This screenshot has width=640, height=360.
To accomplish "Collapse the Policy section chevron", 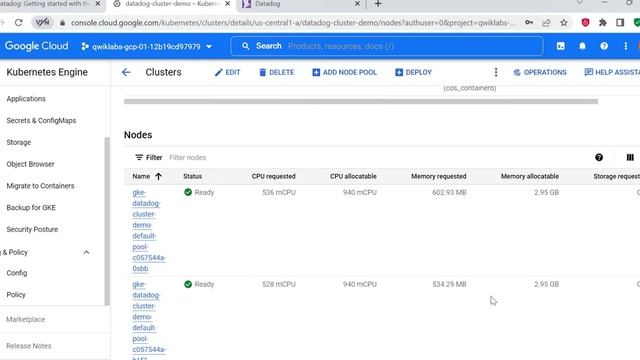I will tap(87, 252).
